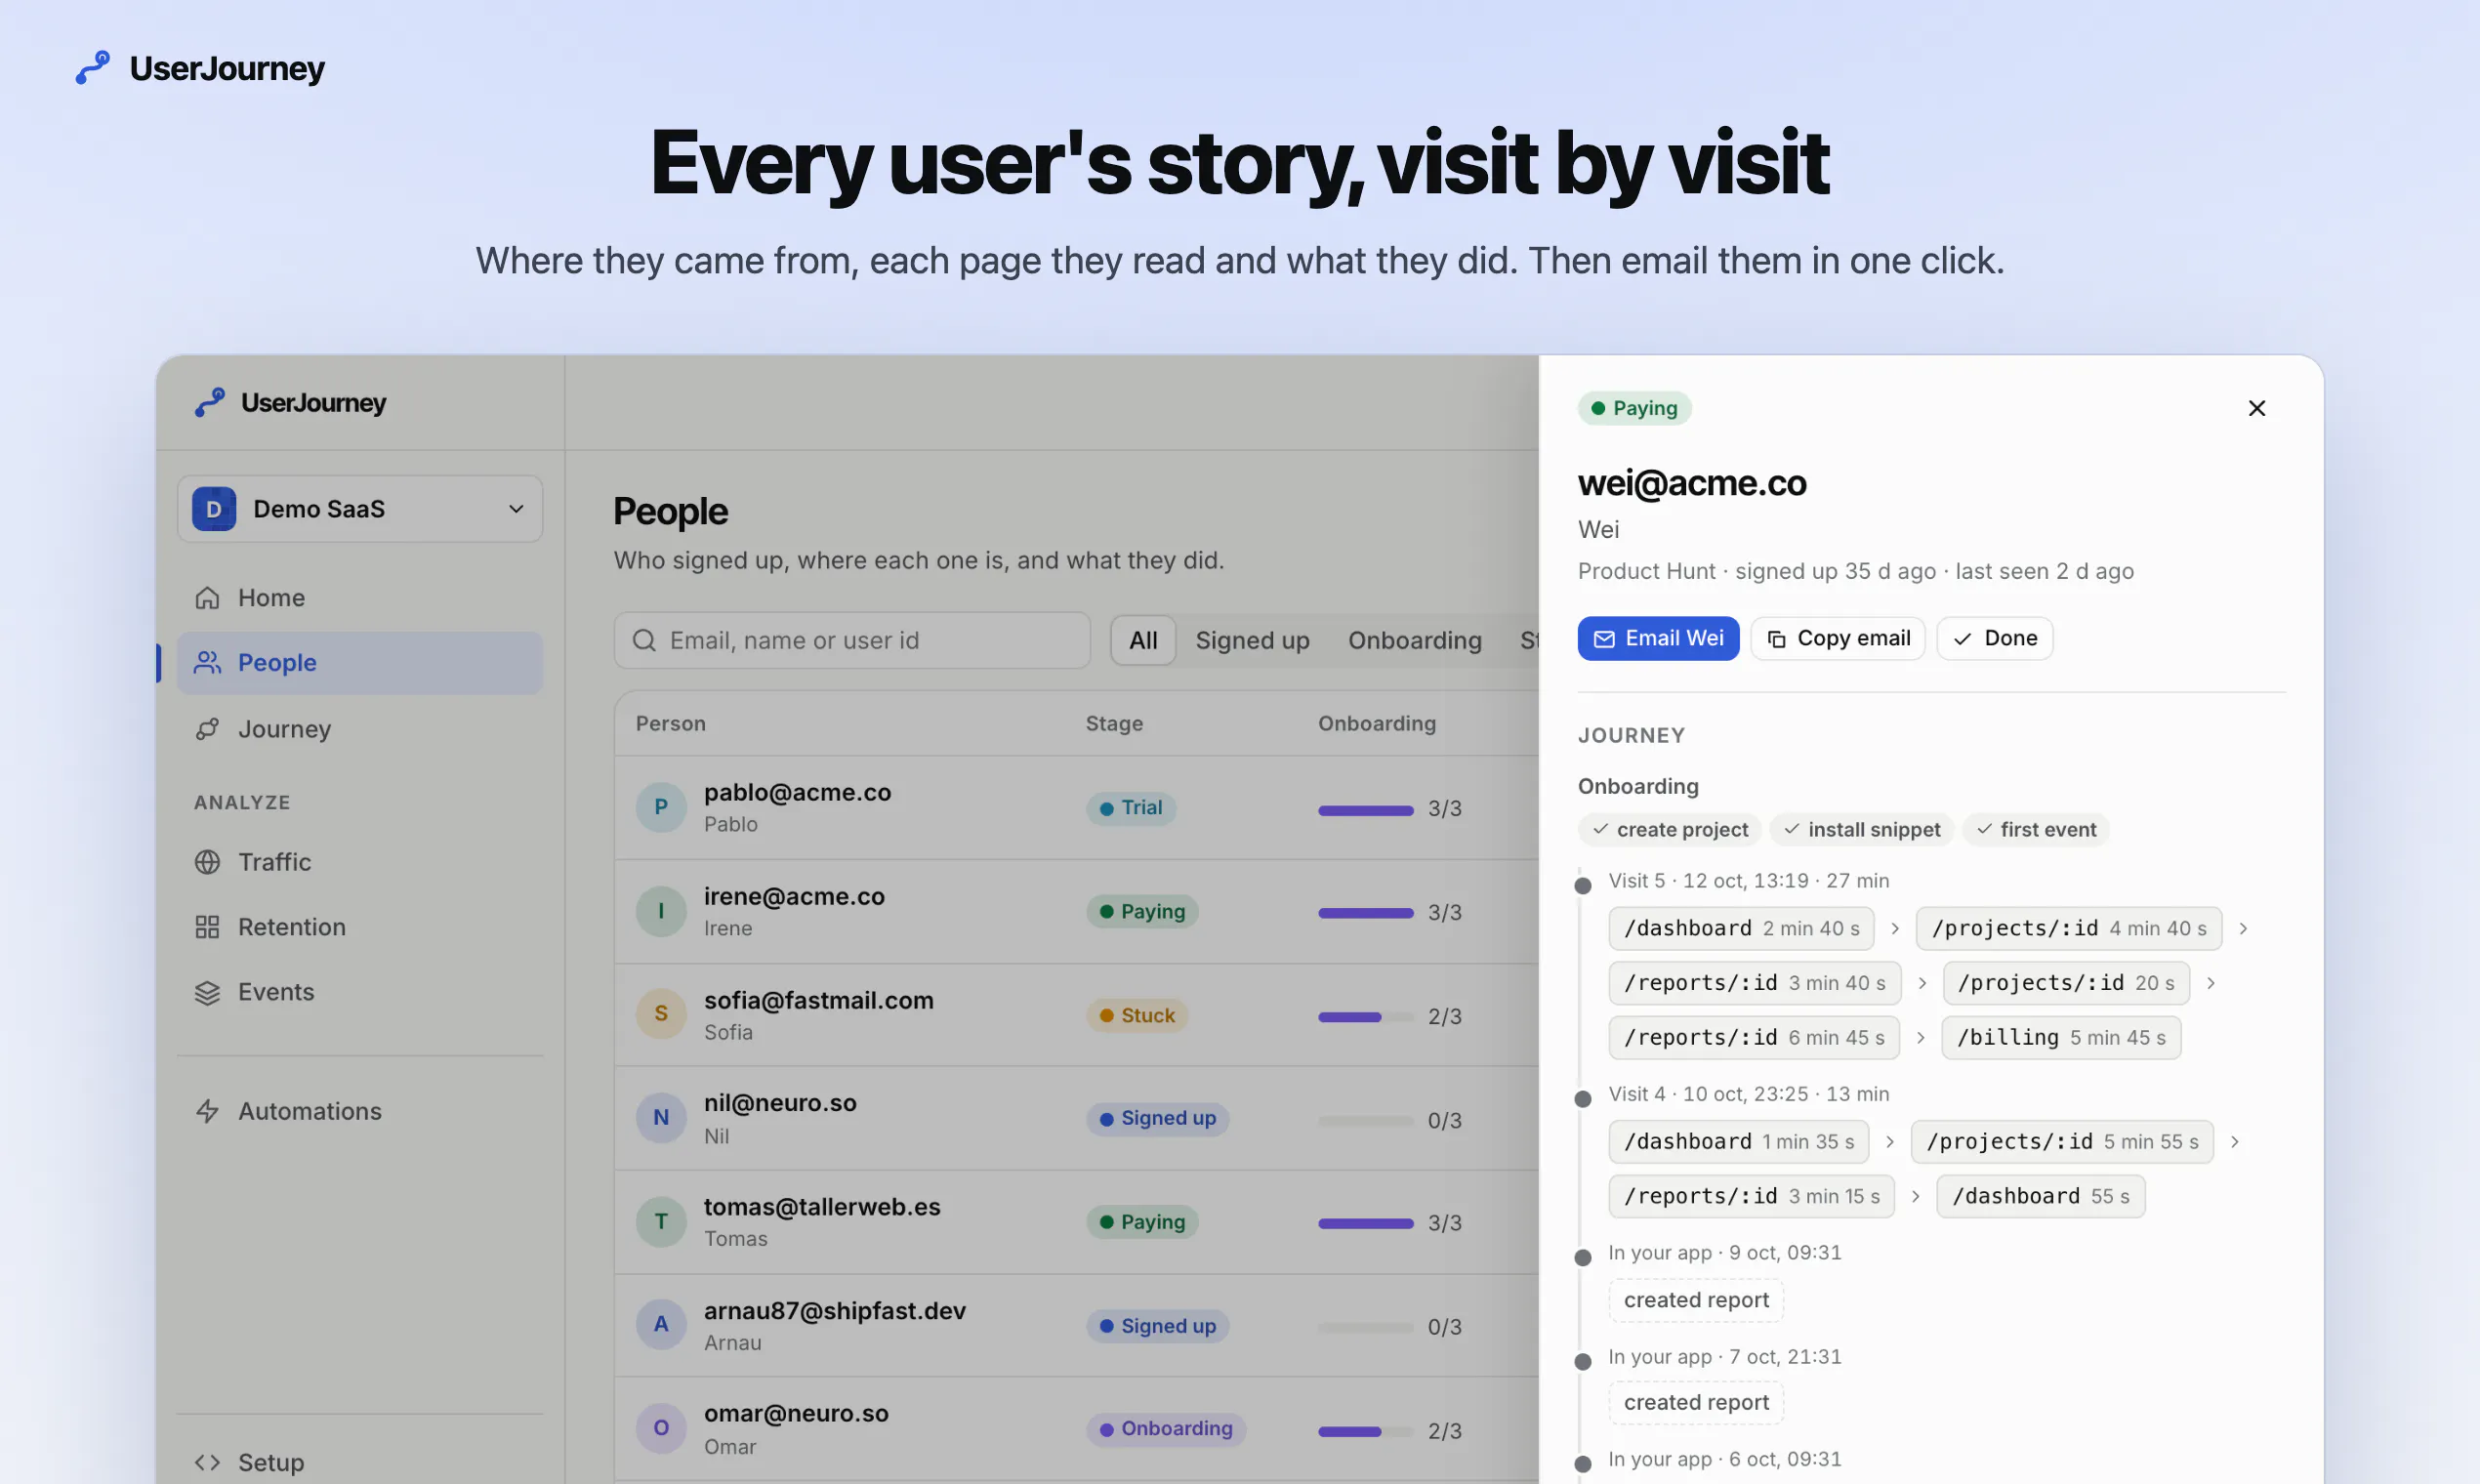Select the All filter tab

pyautogui.click(x=1143, y=640)
